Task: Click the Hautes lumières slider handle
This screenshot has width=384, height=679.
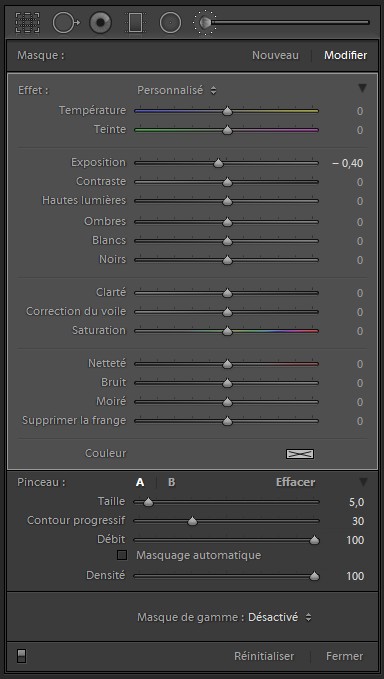Action: click(227, 202)
